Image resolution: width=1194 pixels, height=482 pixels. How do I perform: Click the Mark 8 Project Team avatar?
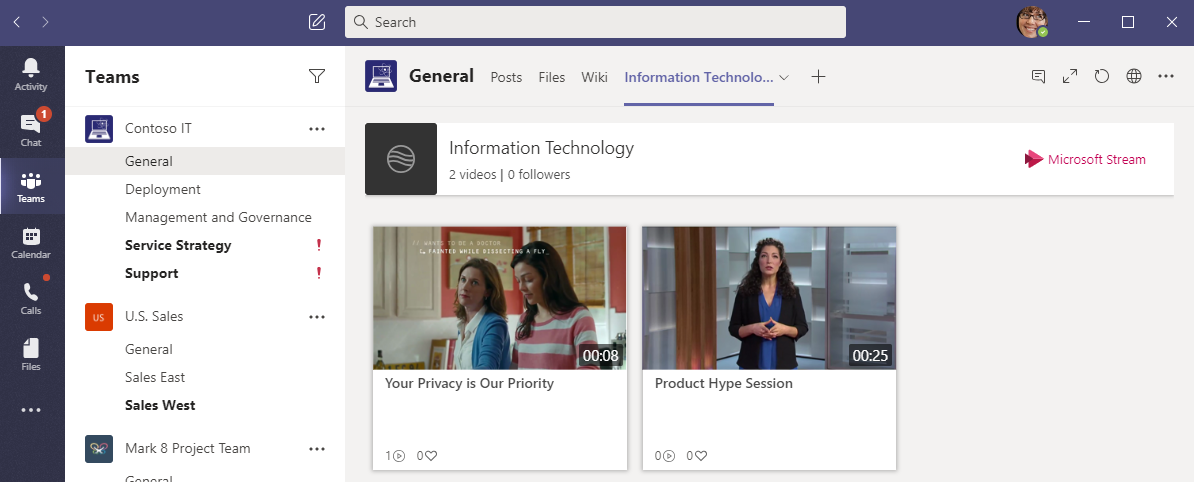tap(99, 448)
